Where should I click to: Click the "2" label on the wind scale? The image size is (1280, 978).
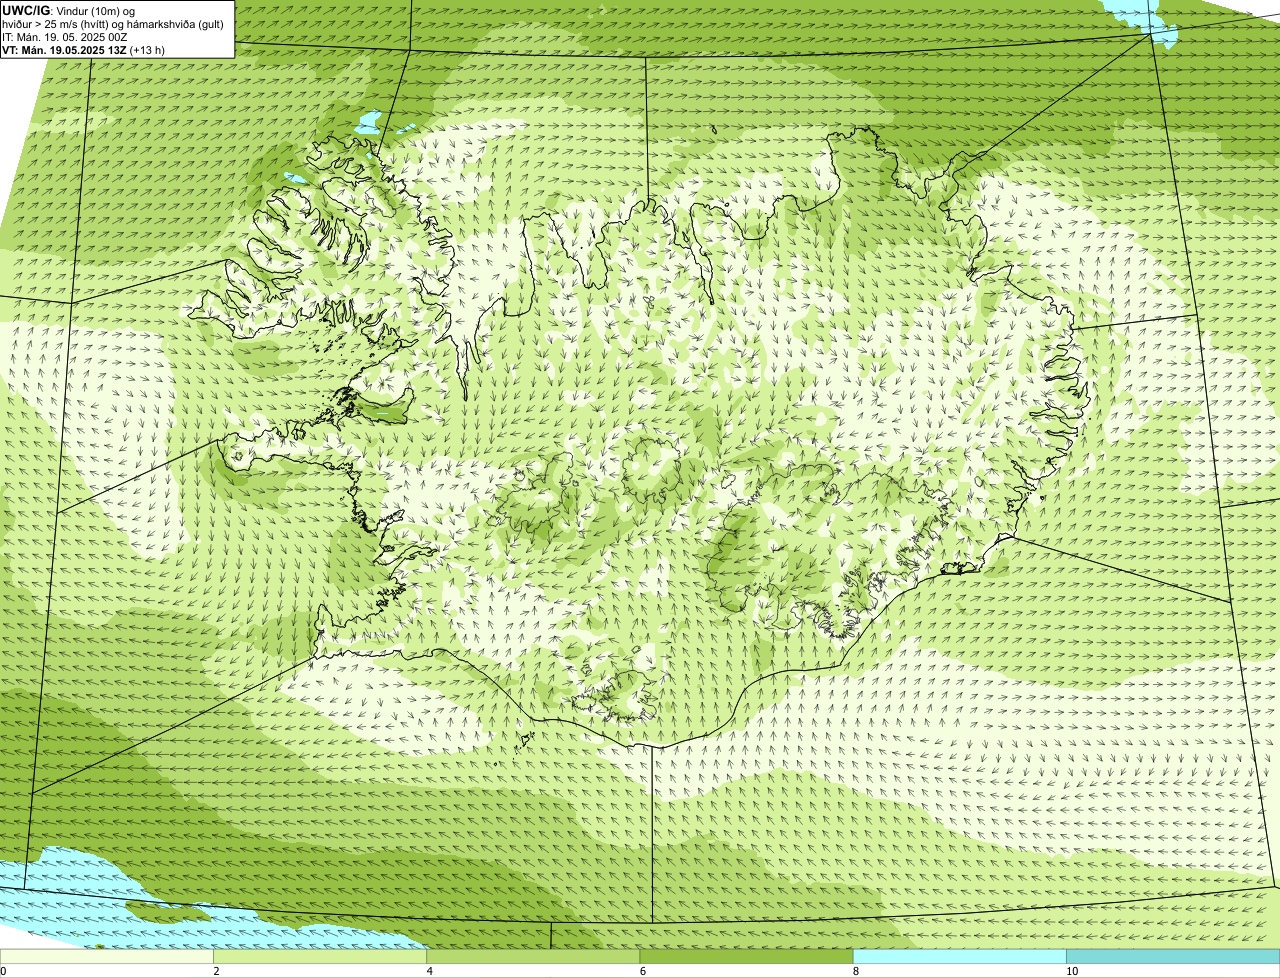216,971
